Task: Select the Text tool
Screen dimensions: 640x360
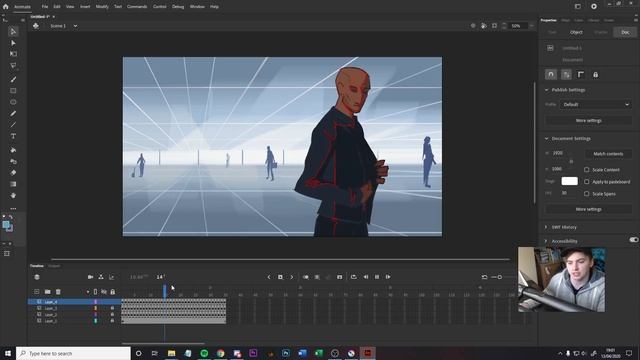Action: 13,136
